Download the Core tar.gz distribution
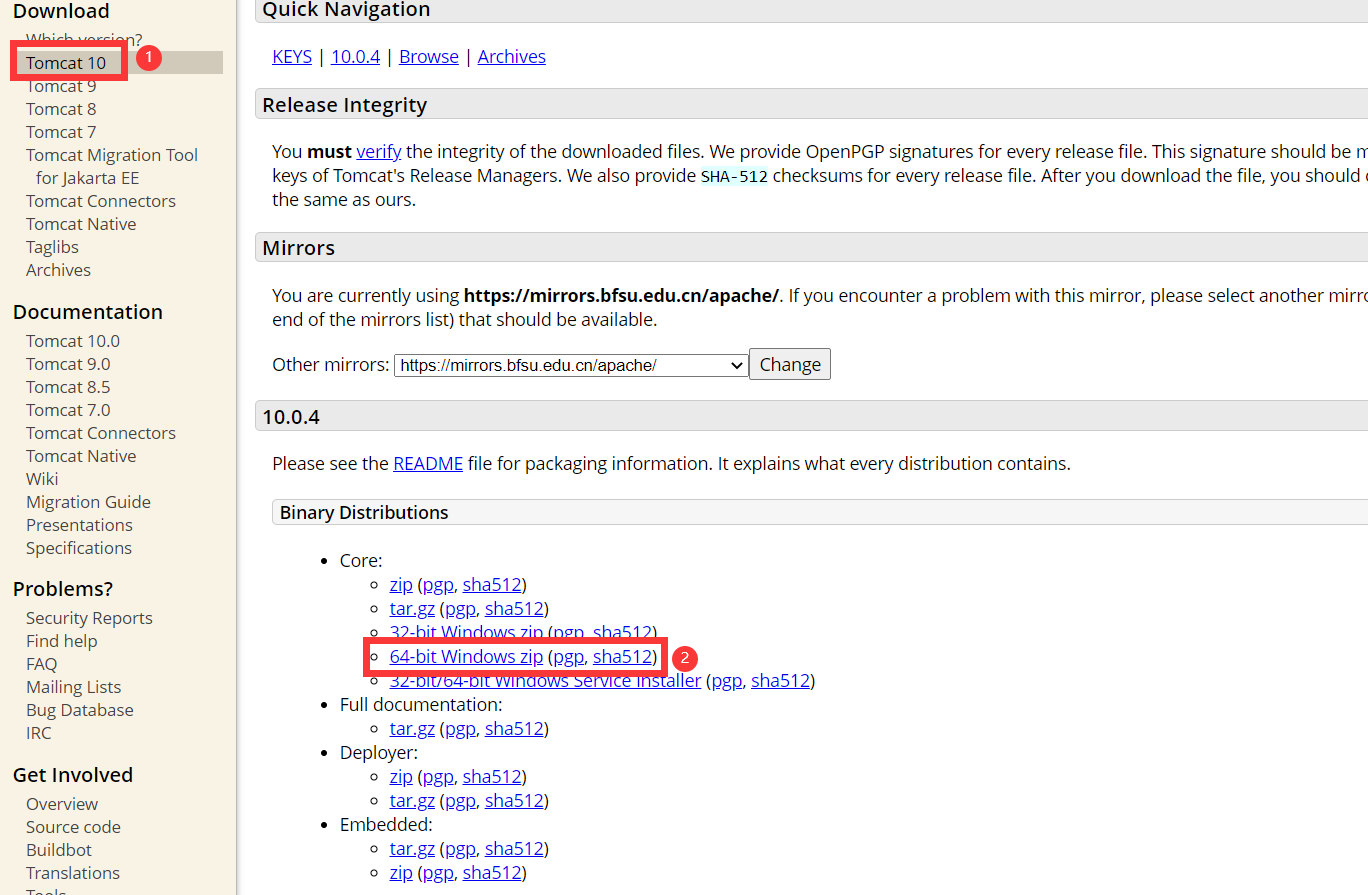 pos(412,609)
